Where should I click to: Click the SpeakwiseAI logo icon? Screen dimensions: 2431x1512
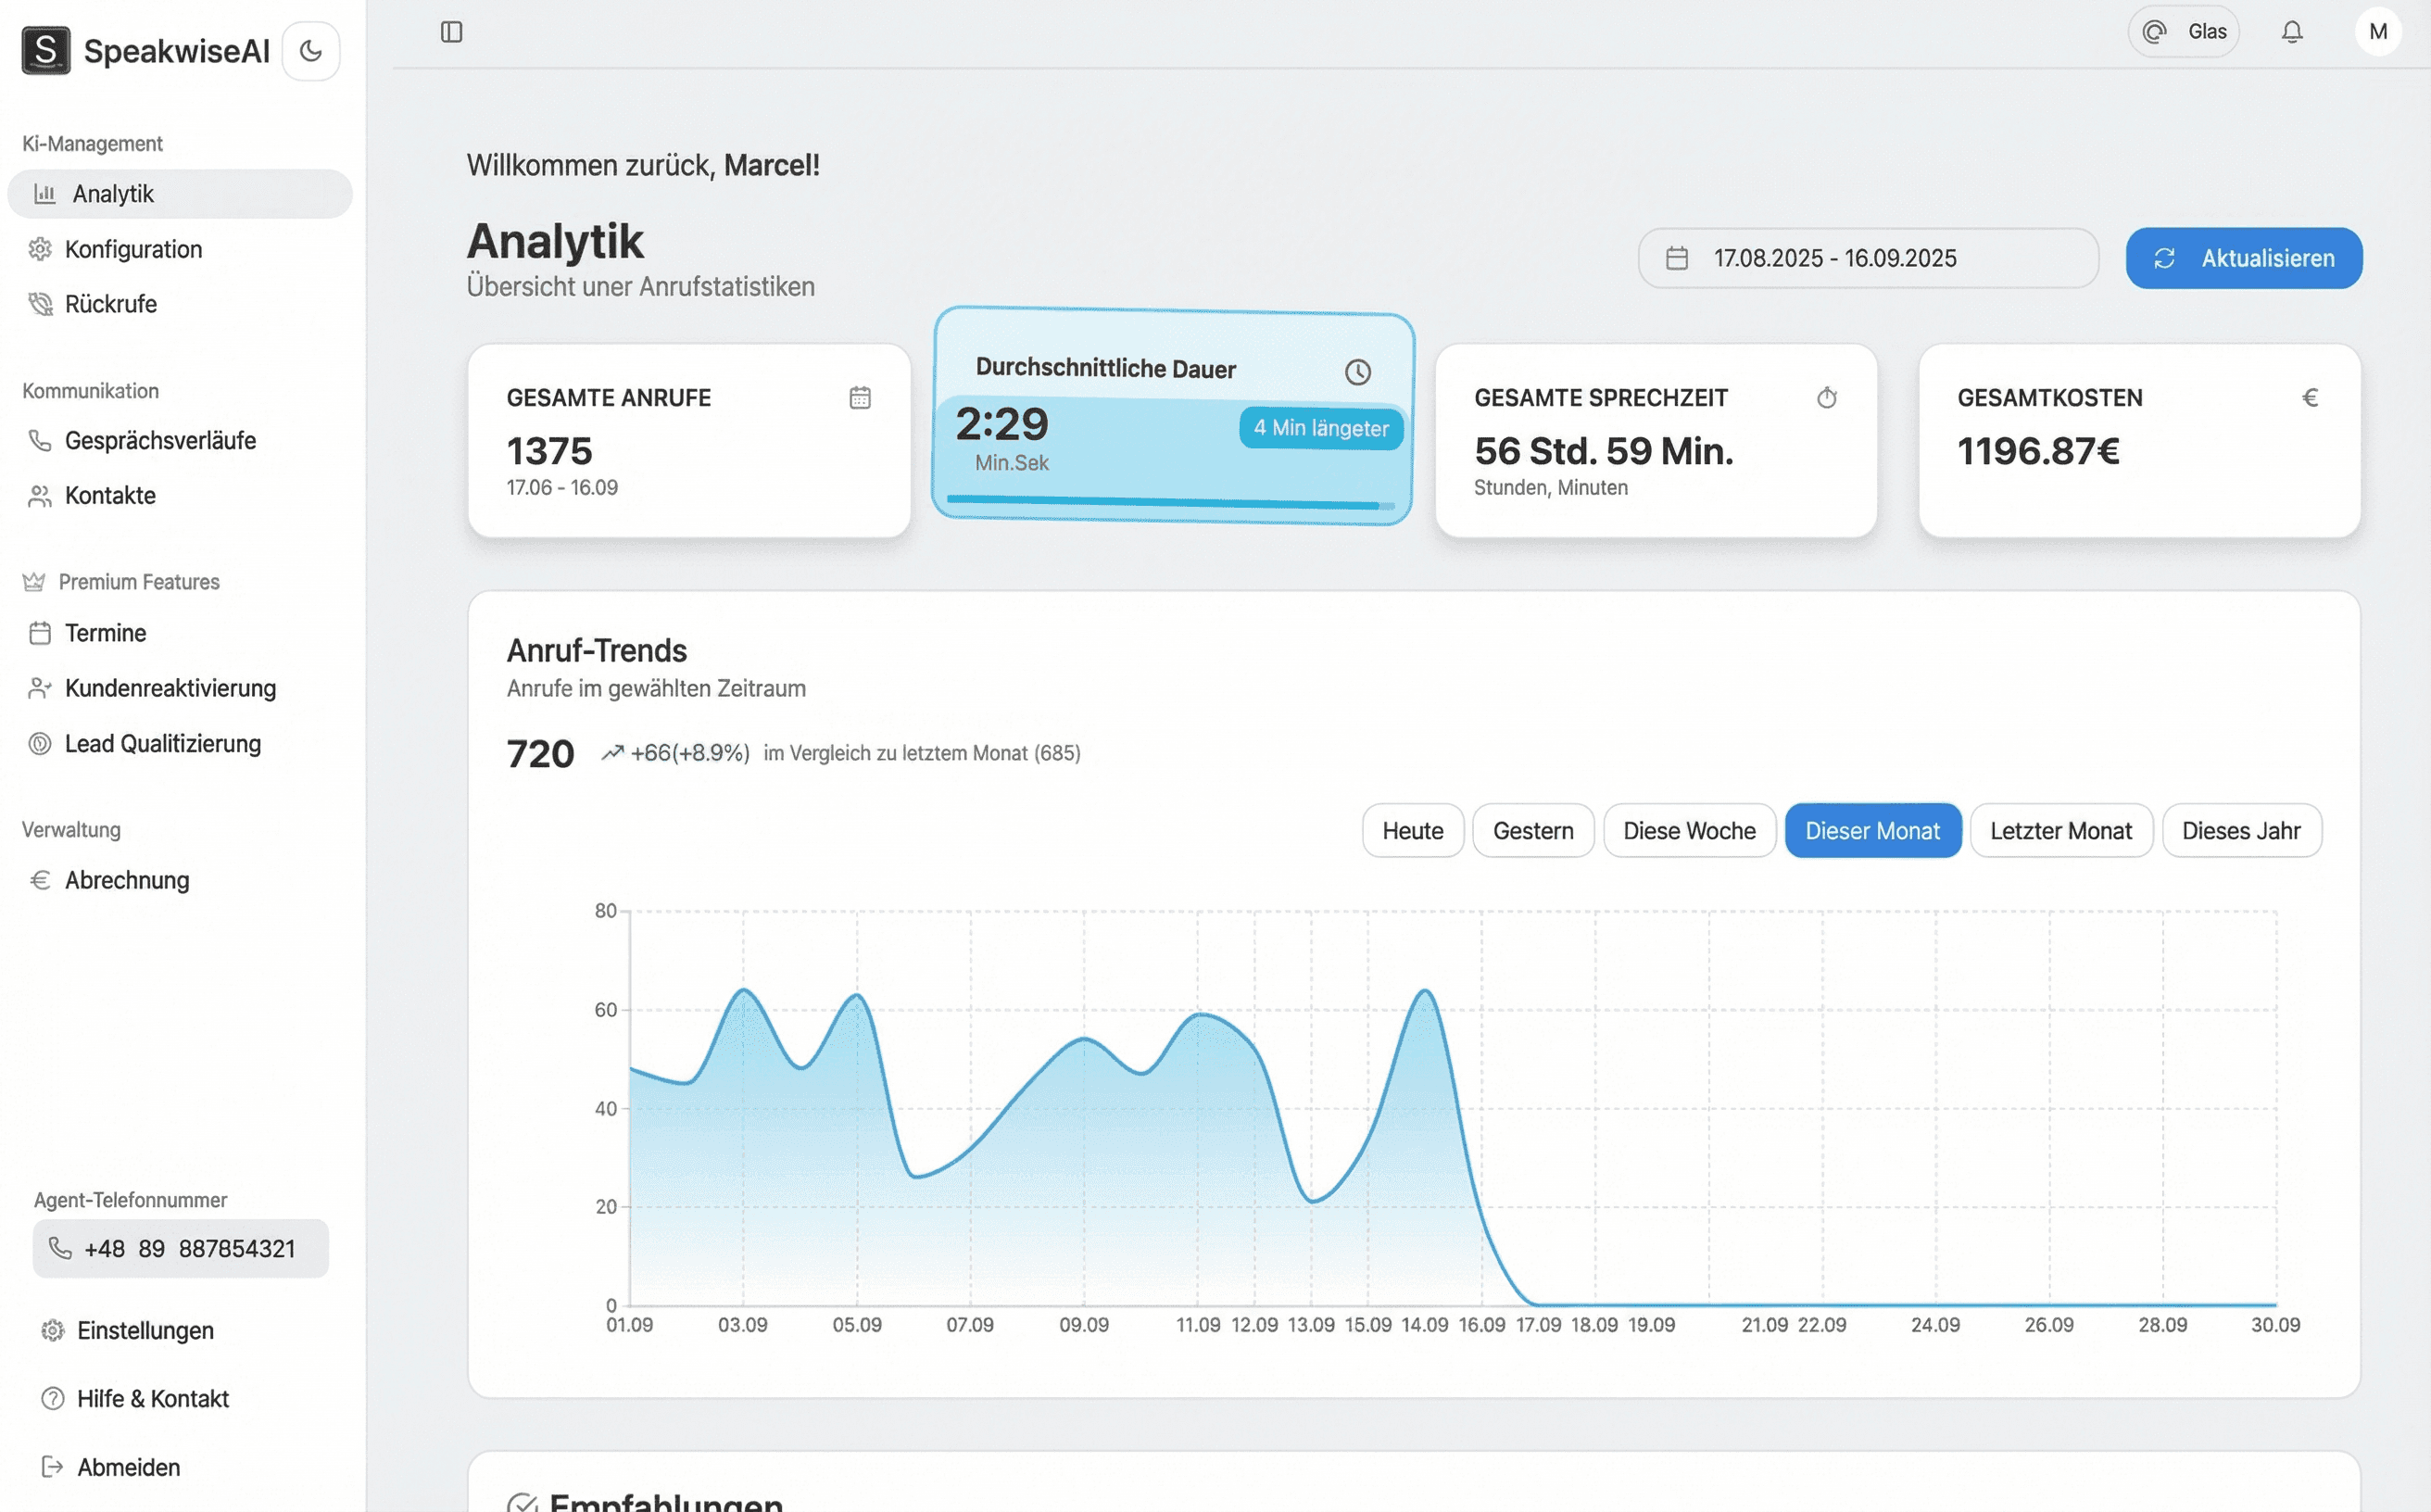point(46,51)
